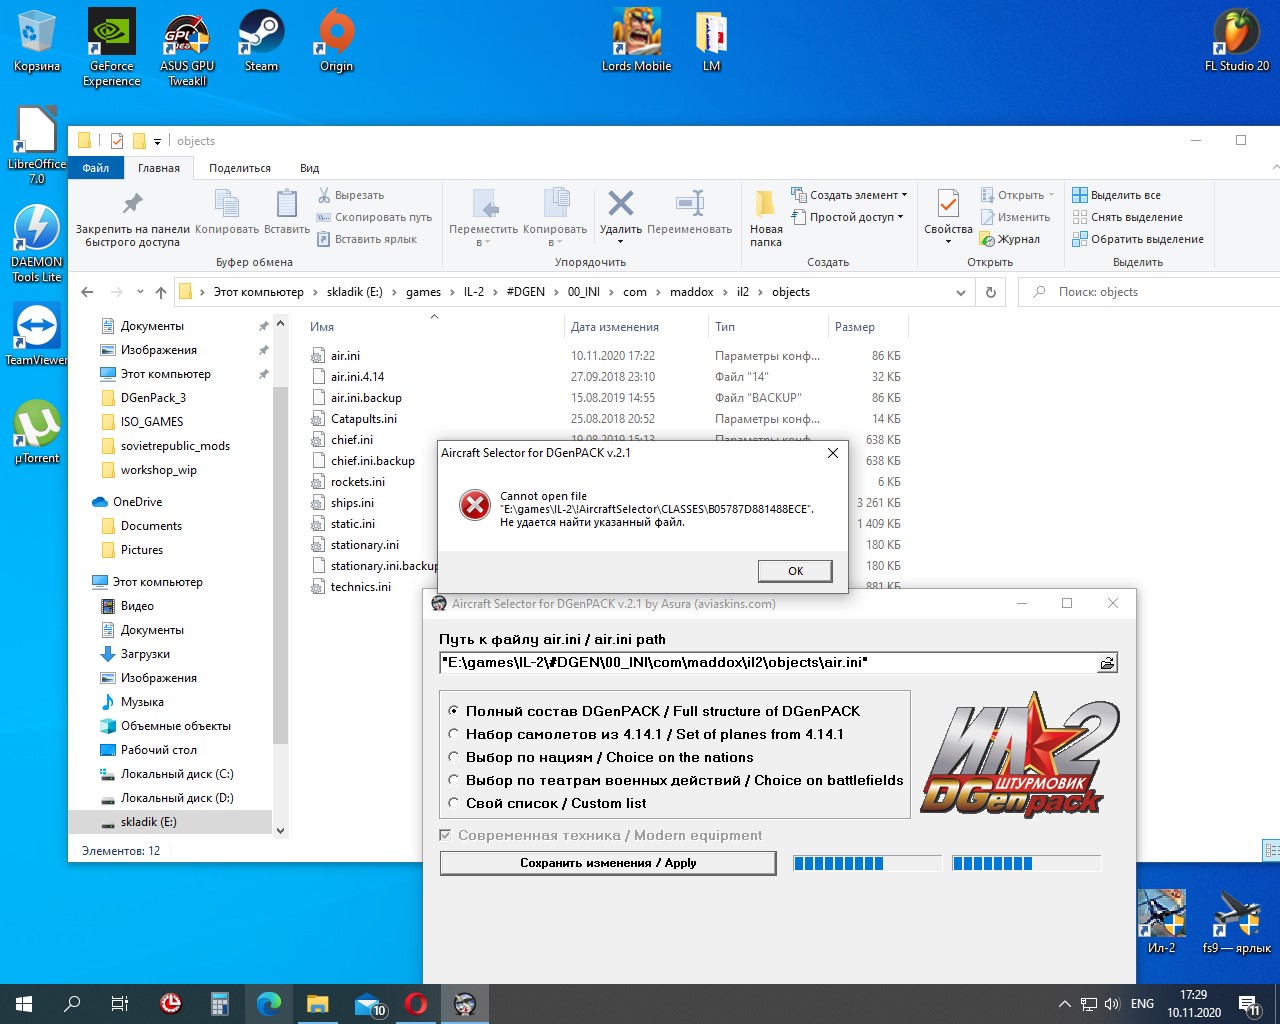The width and height of the screenshot is (1280, 1024).
Task: Select 'Свой список / Custom list' radio button
Action: 454,803
